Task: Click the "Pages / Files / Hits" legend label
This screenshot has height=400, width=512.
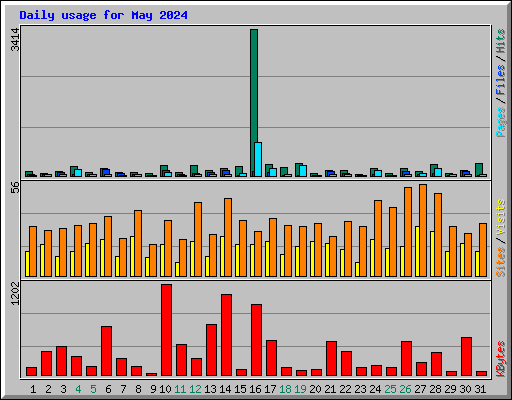Action: (x=500, y=83)
